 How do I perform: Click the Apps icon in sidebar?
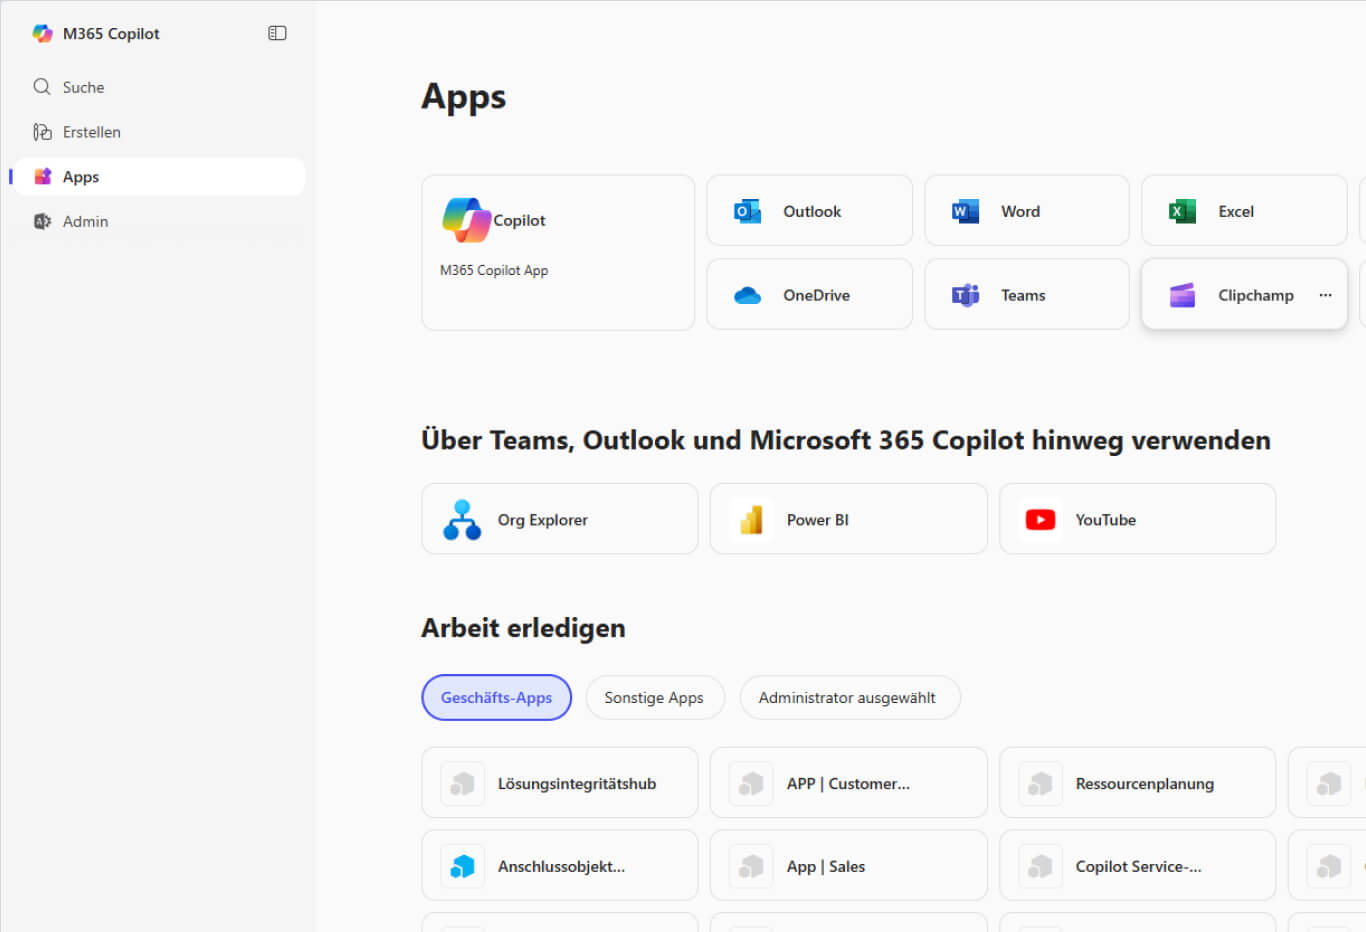click(42, 177)
